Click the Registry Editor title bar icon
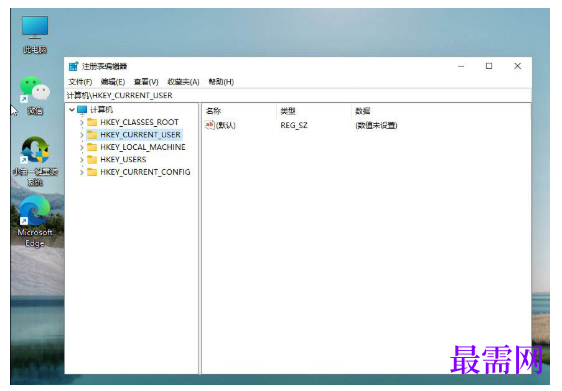Viewport: 562px width, 391px height. [x=73, y=66]
